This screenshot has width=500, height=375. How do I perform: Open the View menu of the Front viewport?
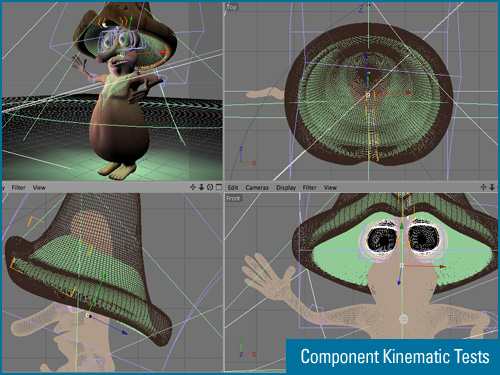(330, 188)
